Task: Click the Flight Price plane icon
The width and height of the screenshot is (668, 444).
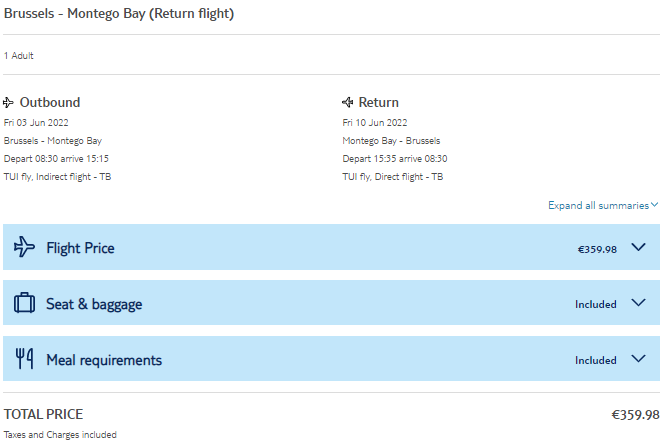Action: (x=24, y=247)
